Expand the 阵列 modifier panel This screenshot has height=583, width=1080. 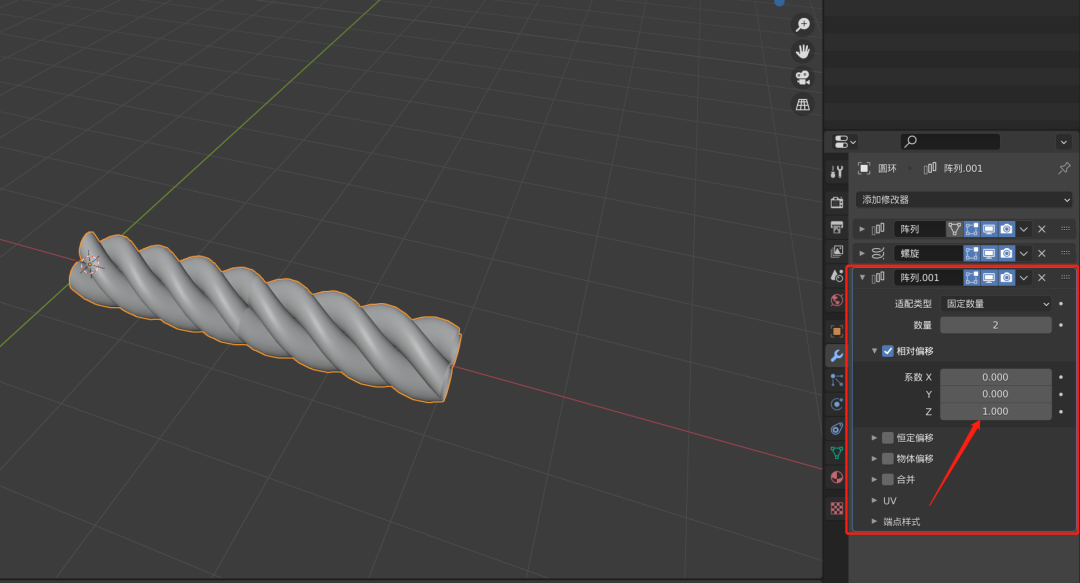click(x=862, y=229)
